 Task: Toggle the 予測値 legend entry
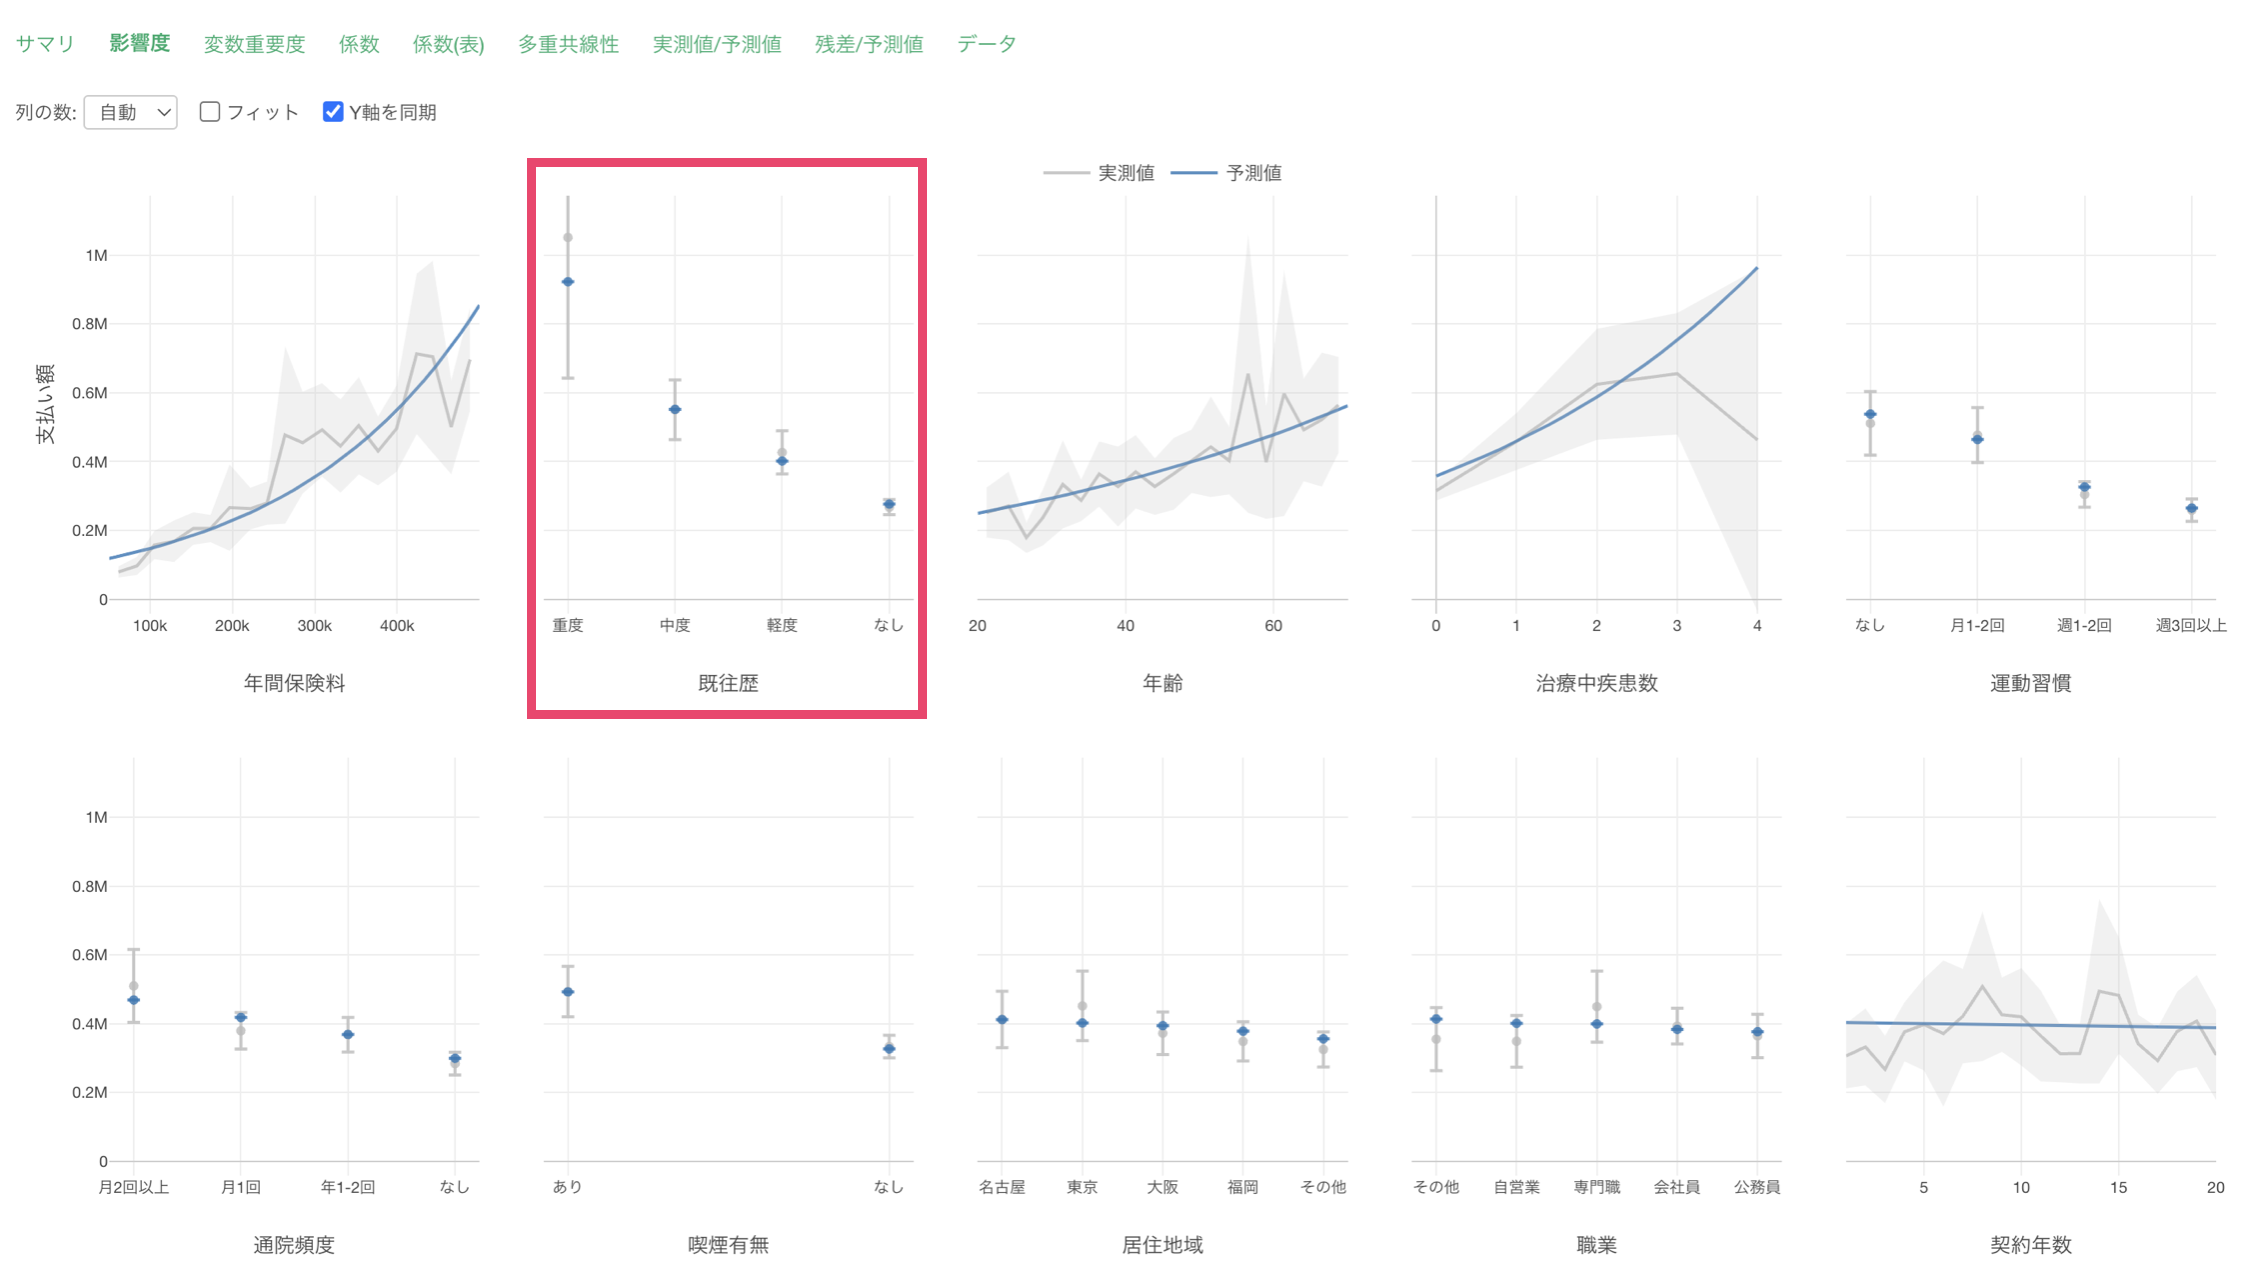[1226, 173]
